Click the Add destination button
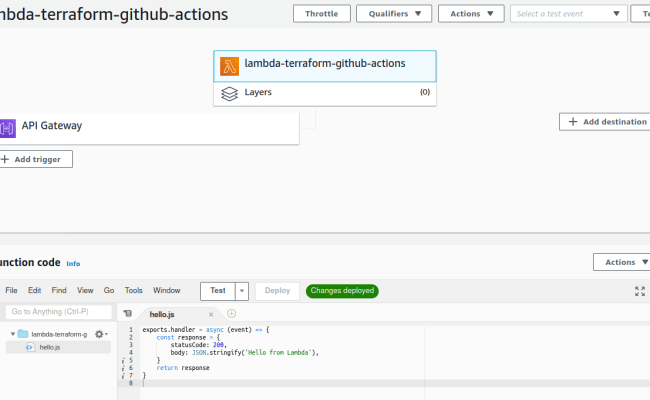Screen dimensions: 650x400 605,122
